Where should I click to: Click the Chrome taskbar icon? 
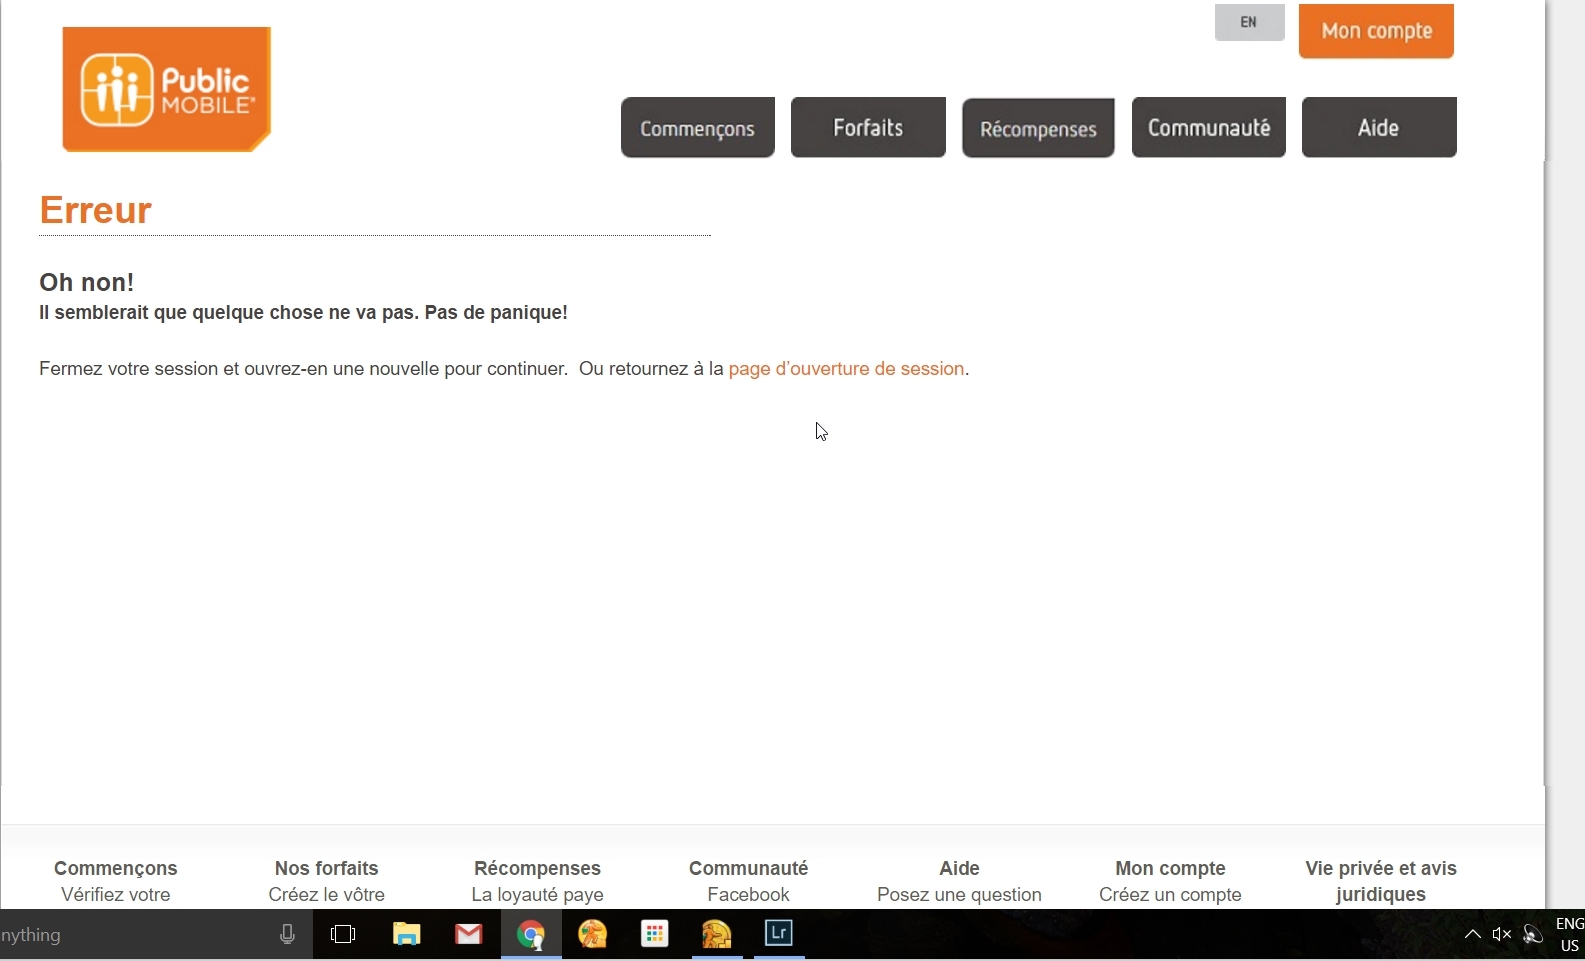[x=531, y=934]
